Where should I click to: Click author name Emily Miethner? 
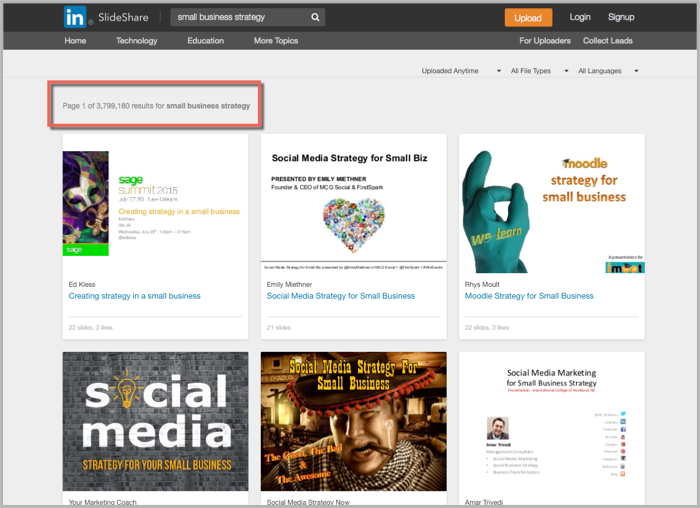point(289,284)
